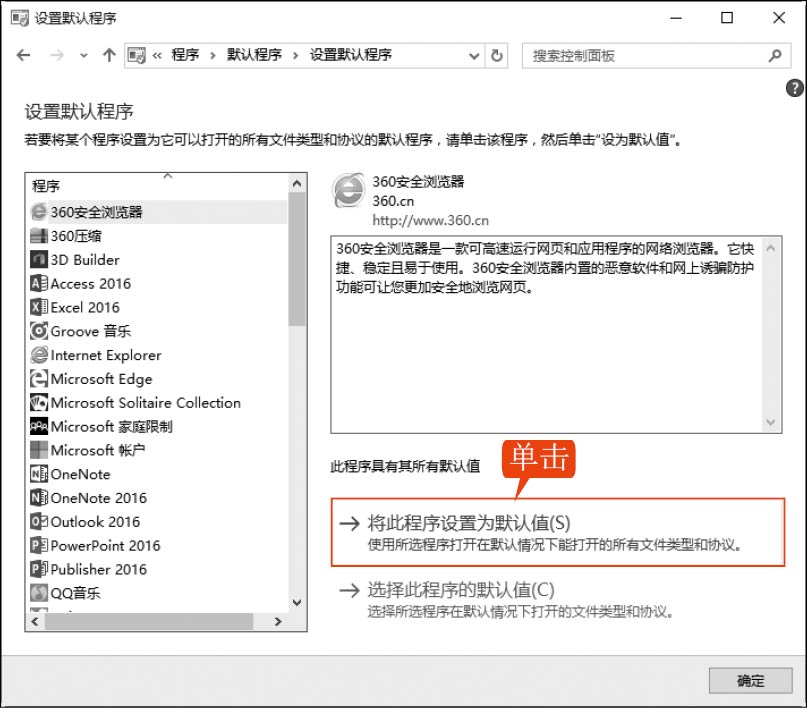807x708 pixels.
Task: Select 设置默认程序 in the breadcrumb path
Action: click(x=350, y=55)
